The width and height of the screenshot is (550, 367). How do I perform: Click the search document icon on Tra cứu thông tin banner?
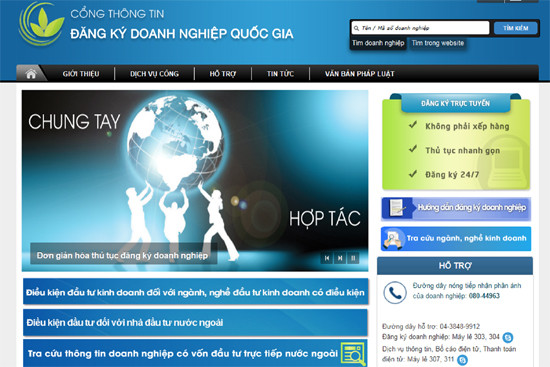point(353,354)
